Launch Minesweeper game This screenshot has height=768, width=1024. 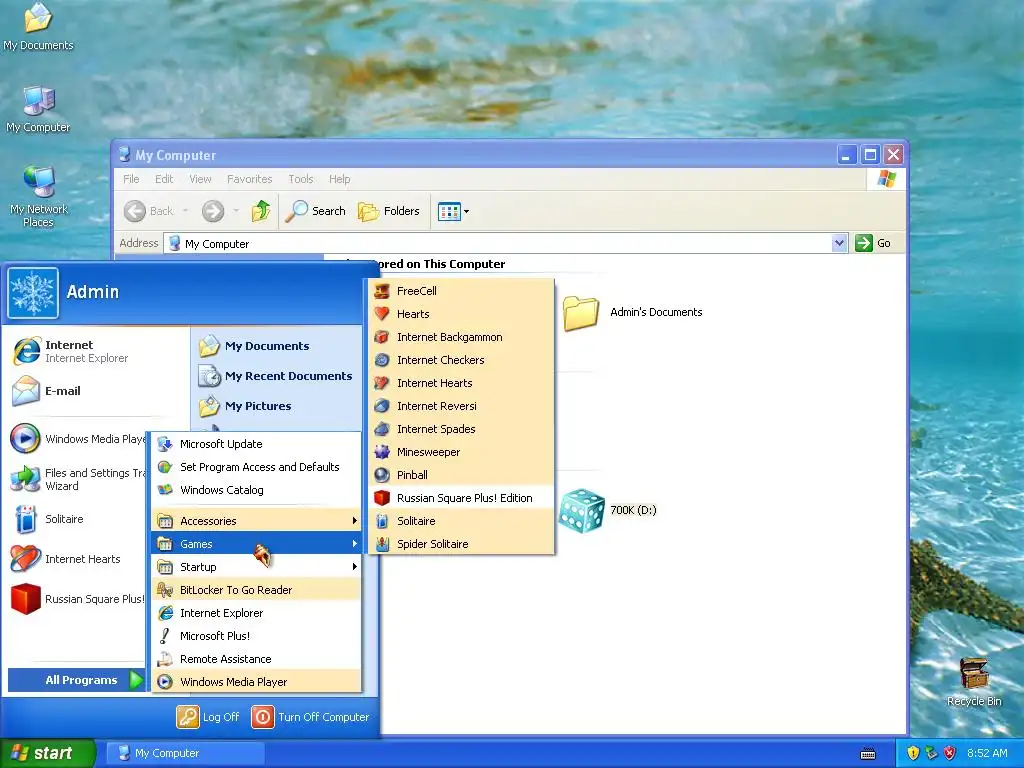tap(461, 452)
